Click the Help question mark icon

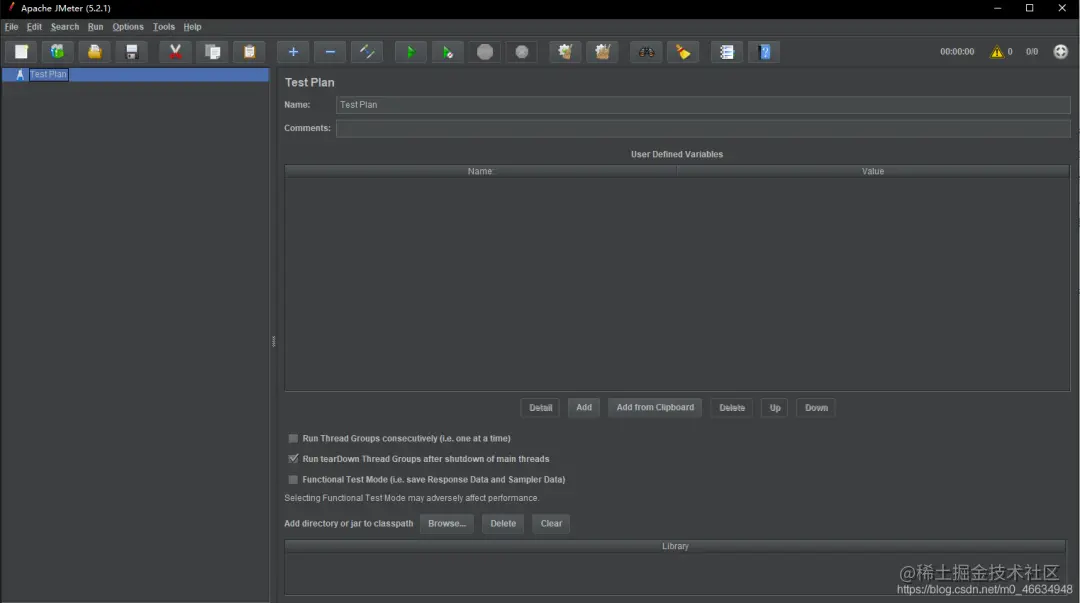765,52
